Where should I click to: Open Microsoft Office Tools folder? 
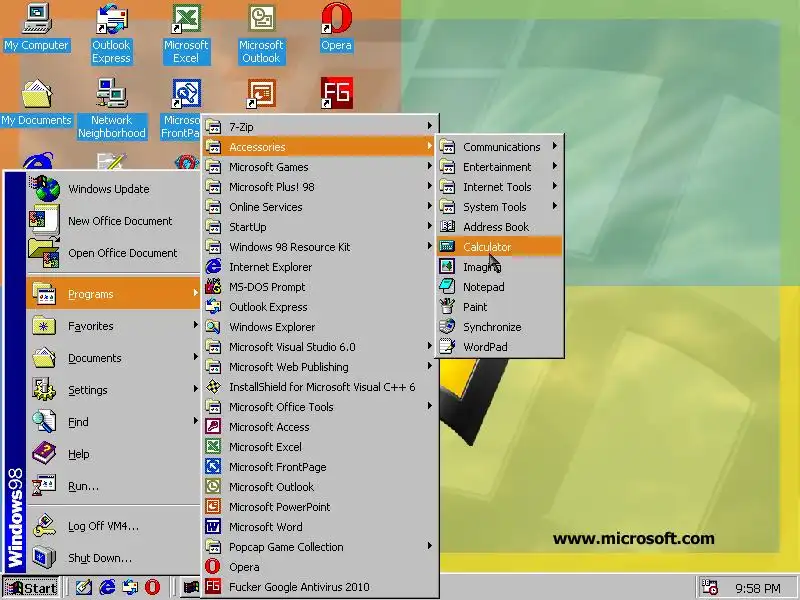(320, 406)
